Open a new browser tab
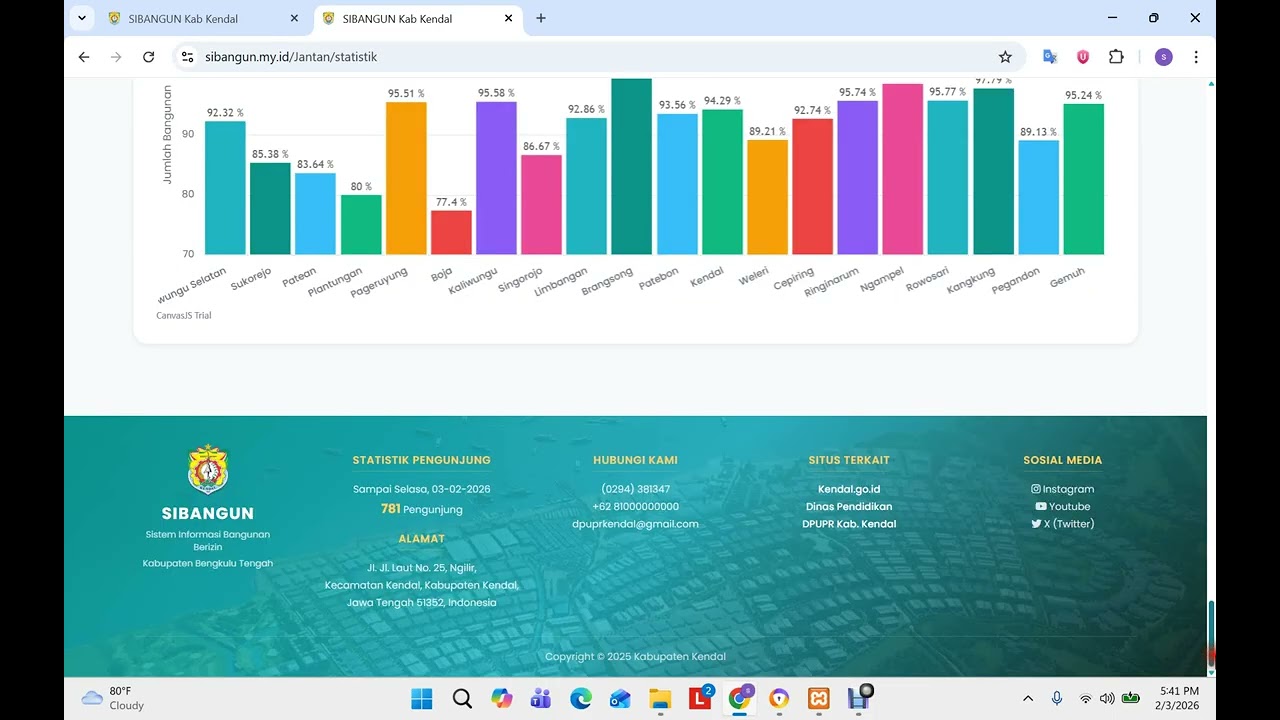 (x=541, y=18)
